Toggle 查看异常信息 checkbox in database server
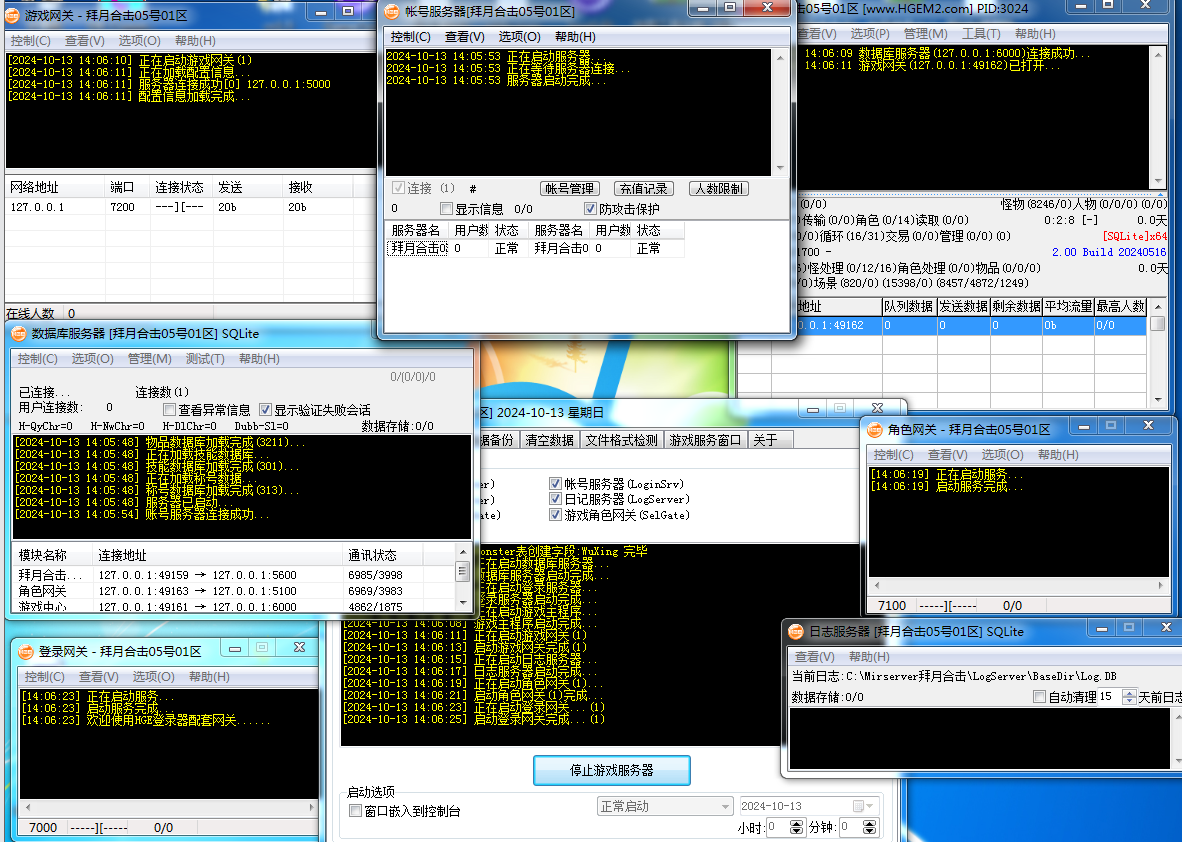This screenshot has height=842, width=1182. pyautogui.click(x=169, y=410)
